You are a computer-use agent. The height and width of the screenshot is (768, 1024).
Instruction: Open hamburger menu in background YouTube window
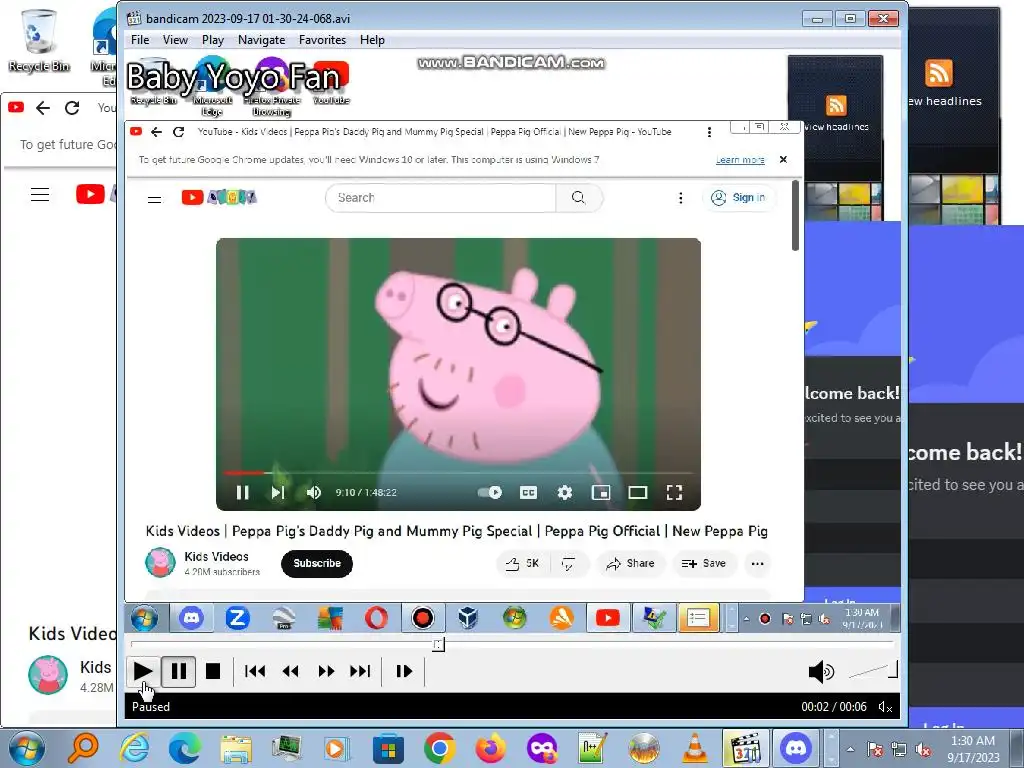click(40, 194)
